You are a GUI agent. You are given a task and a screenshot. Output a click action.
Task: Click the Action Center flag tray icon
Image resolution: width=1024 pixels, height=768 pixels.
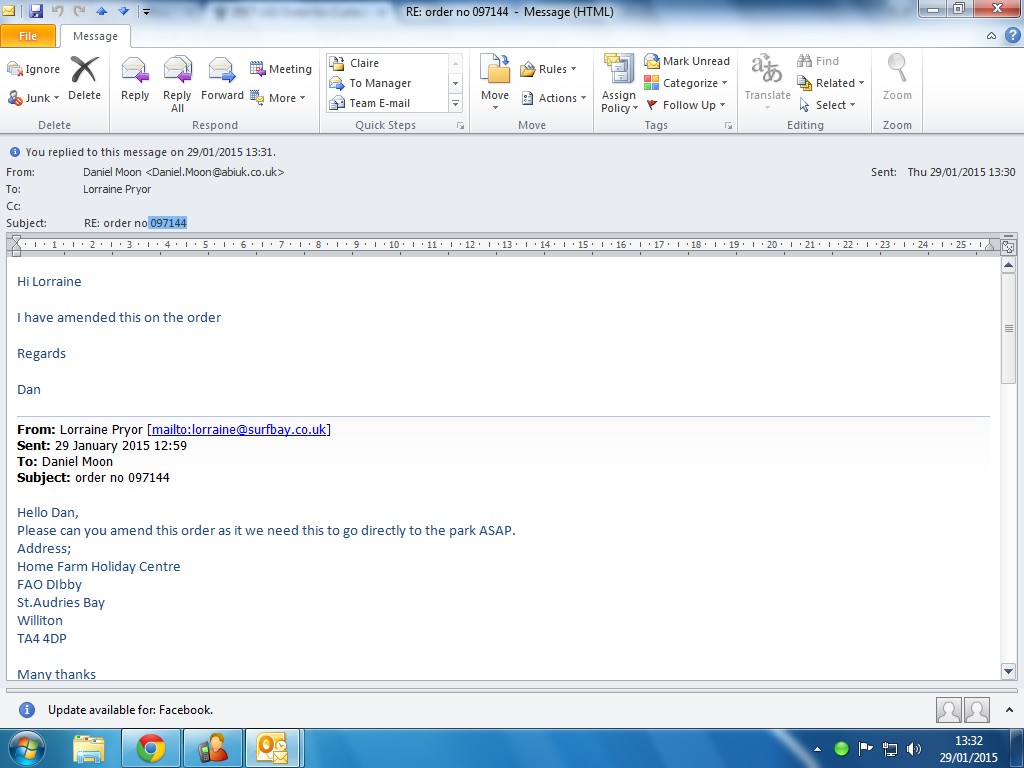(x=866, y=749)
